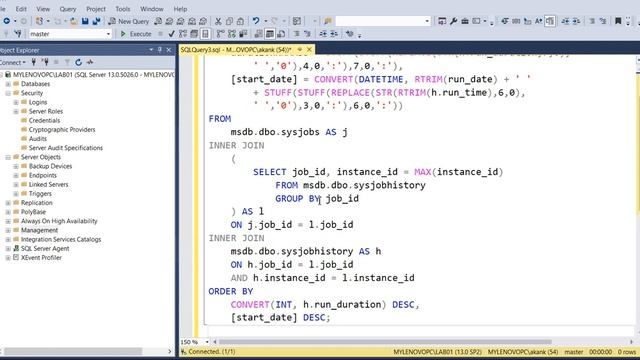This screenshot has width=640, height=360.
Task: Expand the Linked Servers node
Action: point(16,184)
